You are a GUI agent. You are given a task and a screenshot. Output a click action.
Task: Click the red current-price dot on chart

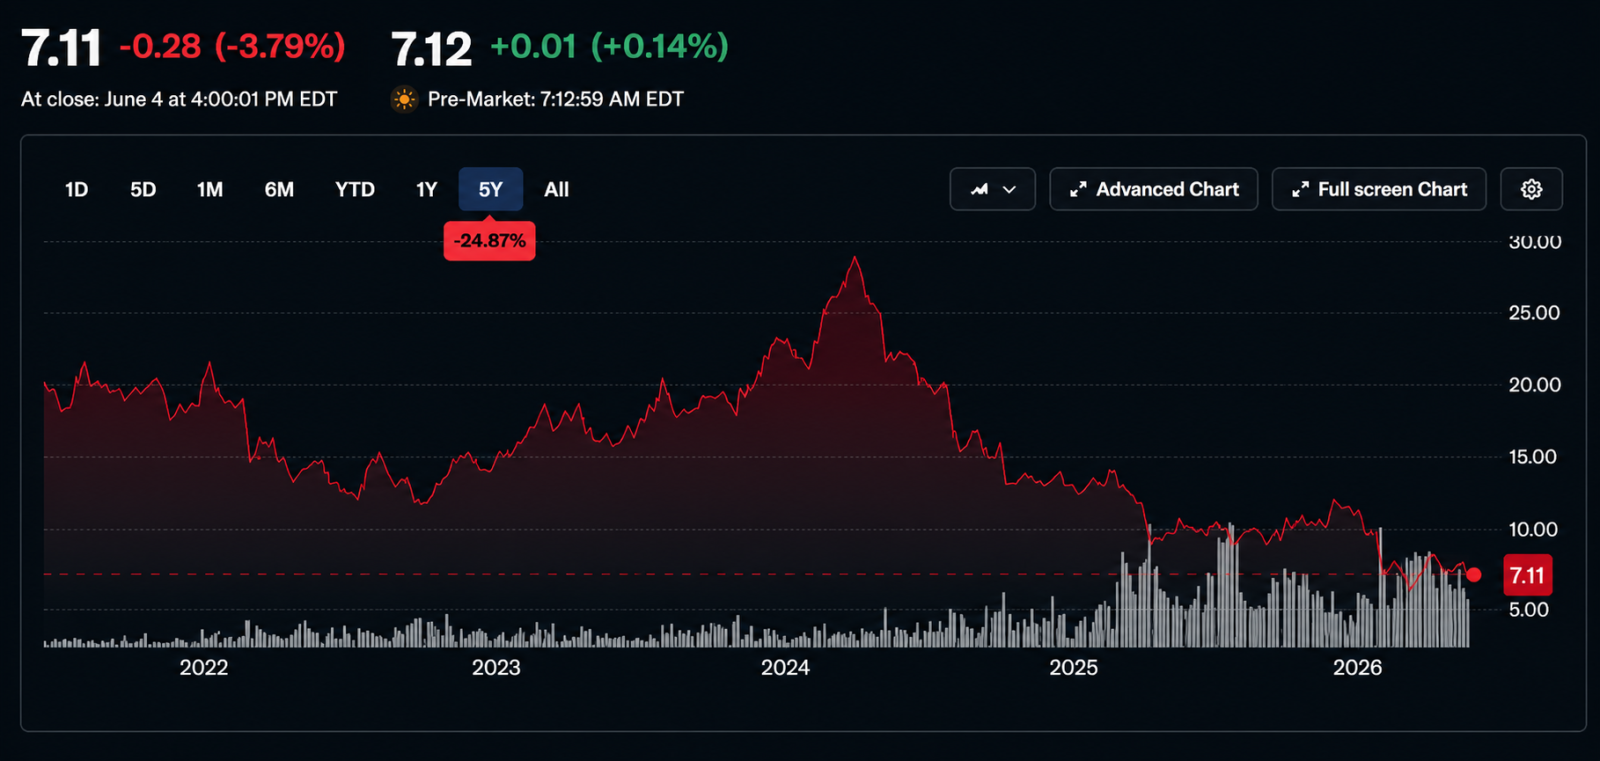1473,574
